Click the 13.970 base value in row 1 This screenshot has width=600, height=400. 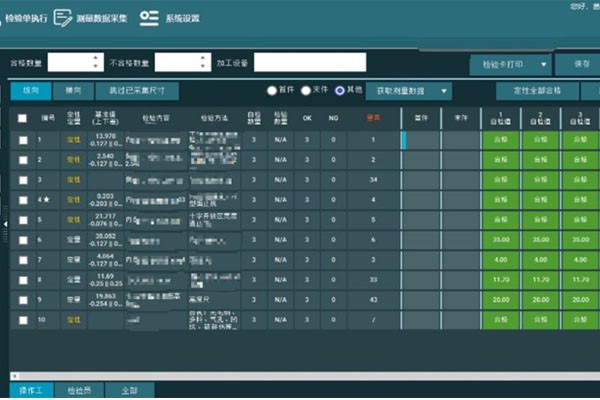tap(106, 136)
